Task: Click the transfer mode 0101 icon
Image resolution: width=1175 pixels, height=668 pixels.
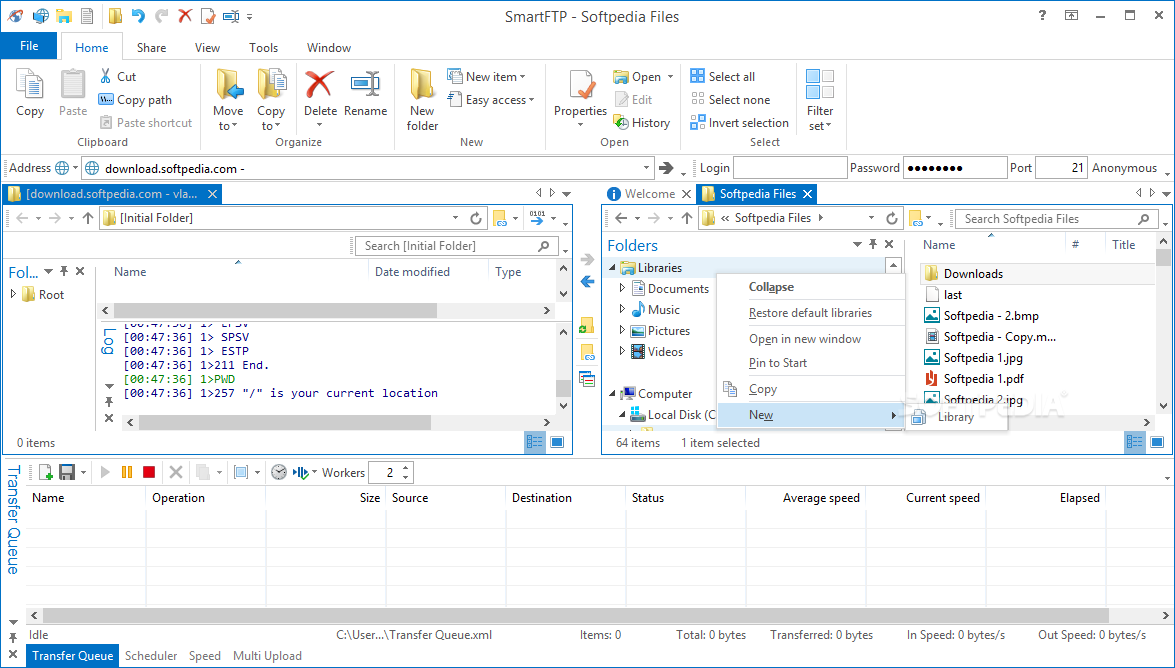Action: pyautogui.click(x=537, y=217)
